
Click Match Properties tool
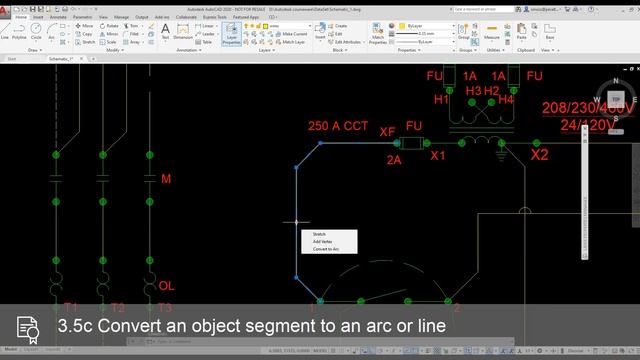point(378,33)
